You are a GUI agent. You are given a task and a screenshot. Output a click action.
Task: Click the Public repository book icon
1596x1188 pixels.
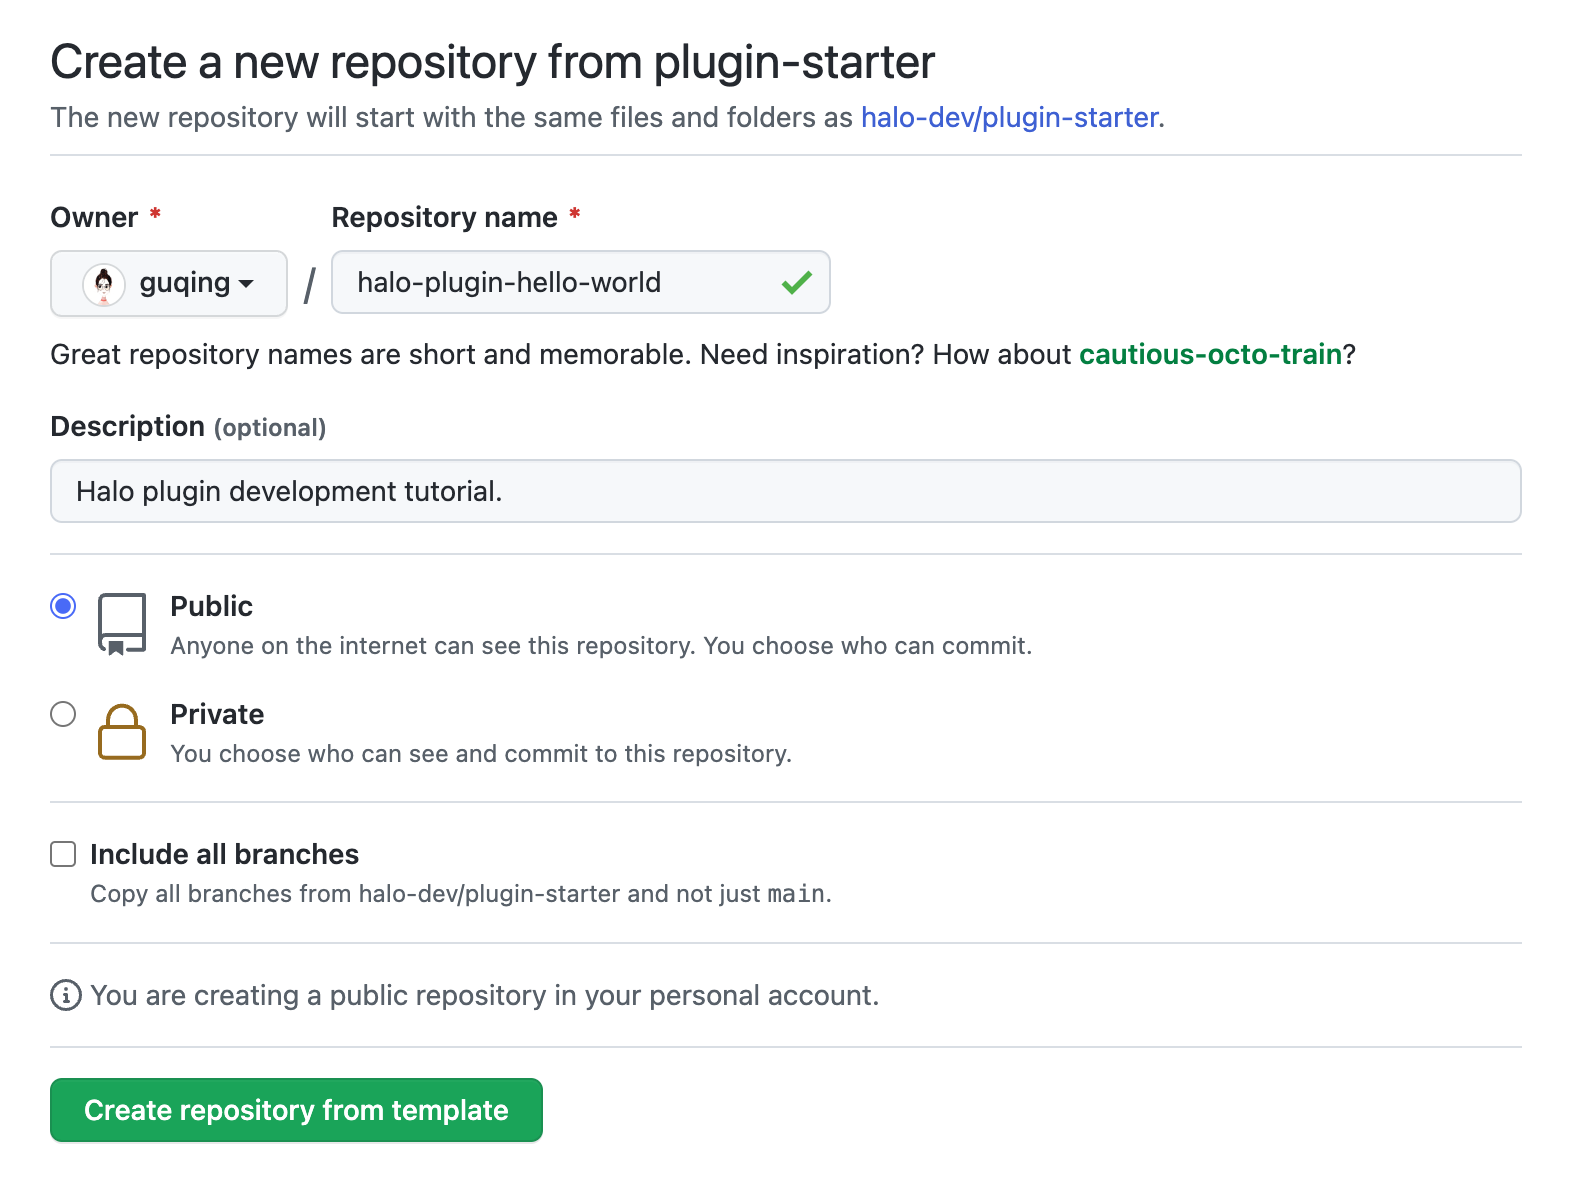point(122,624)
